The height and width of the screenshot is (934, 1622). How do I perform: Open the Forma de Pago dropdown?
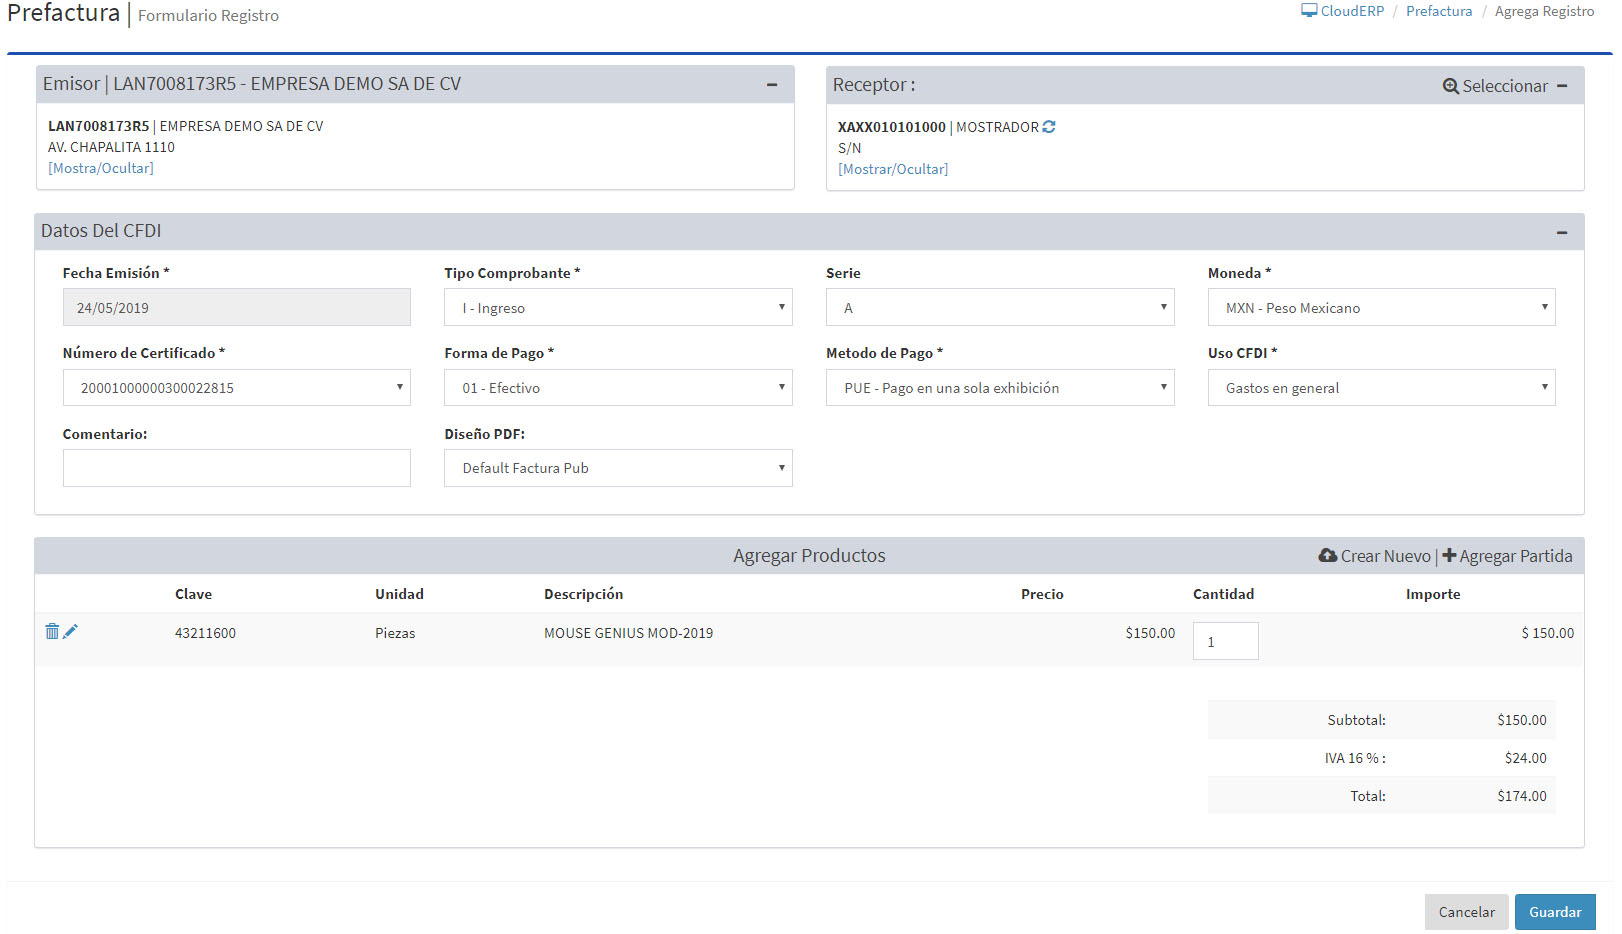pyautogui.click(x=618, y=387)
